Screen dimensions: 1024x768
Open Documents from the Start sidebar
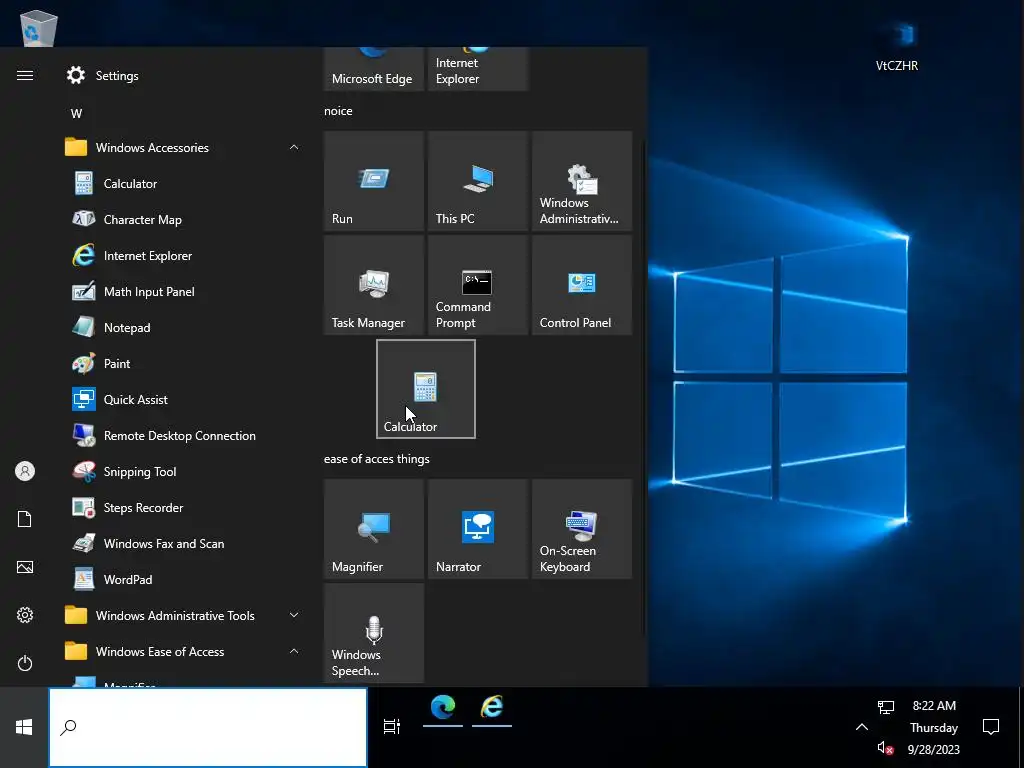point(25,519)
